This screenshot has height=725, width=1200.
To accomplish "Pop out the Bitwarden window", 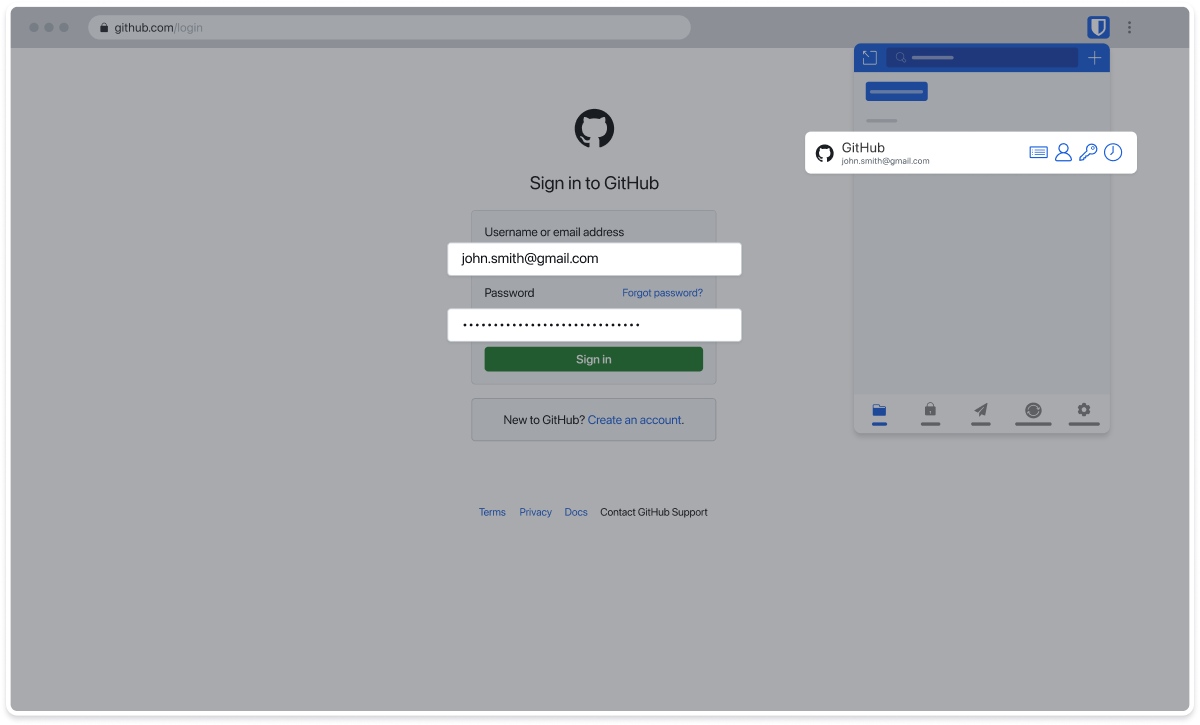I will (869, 58).
